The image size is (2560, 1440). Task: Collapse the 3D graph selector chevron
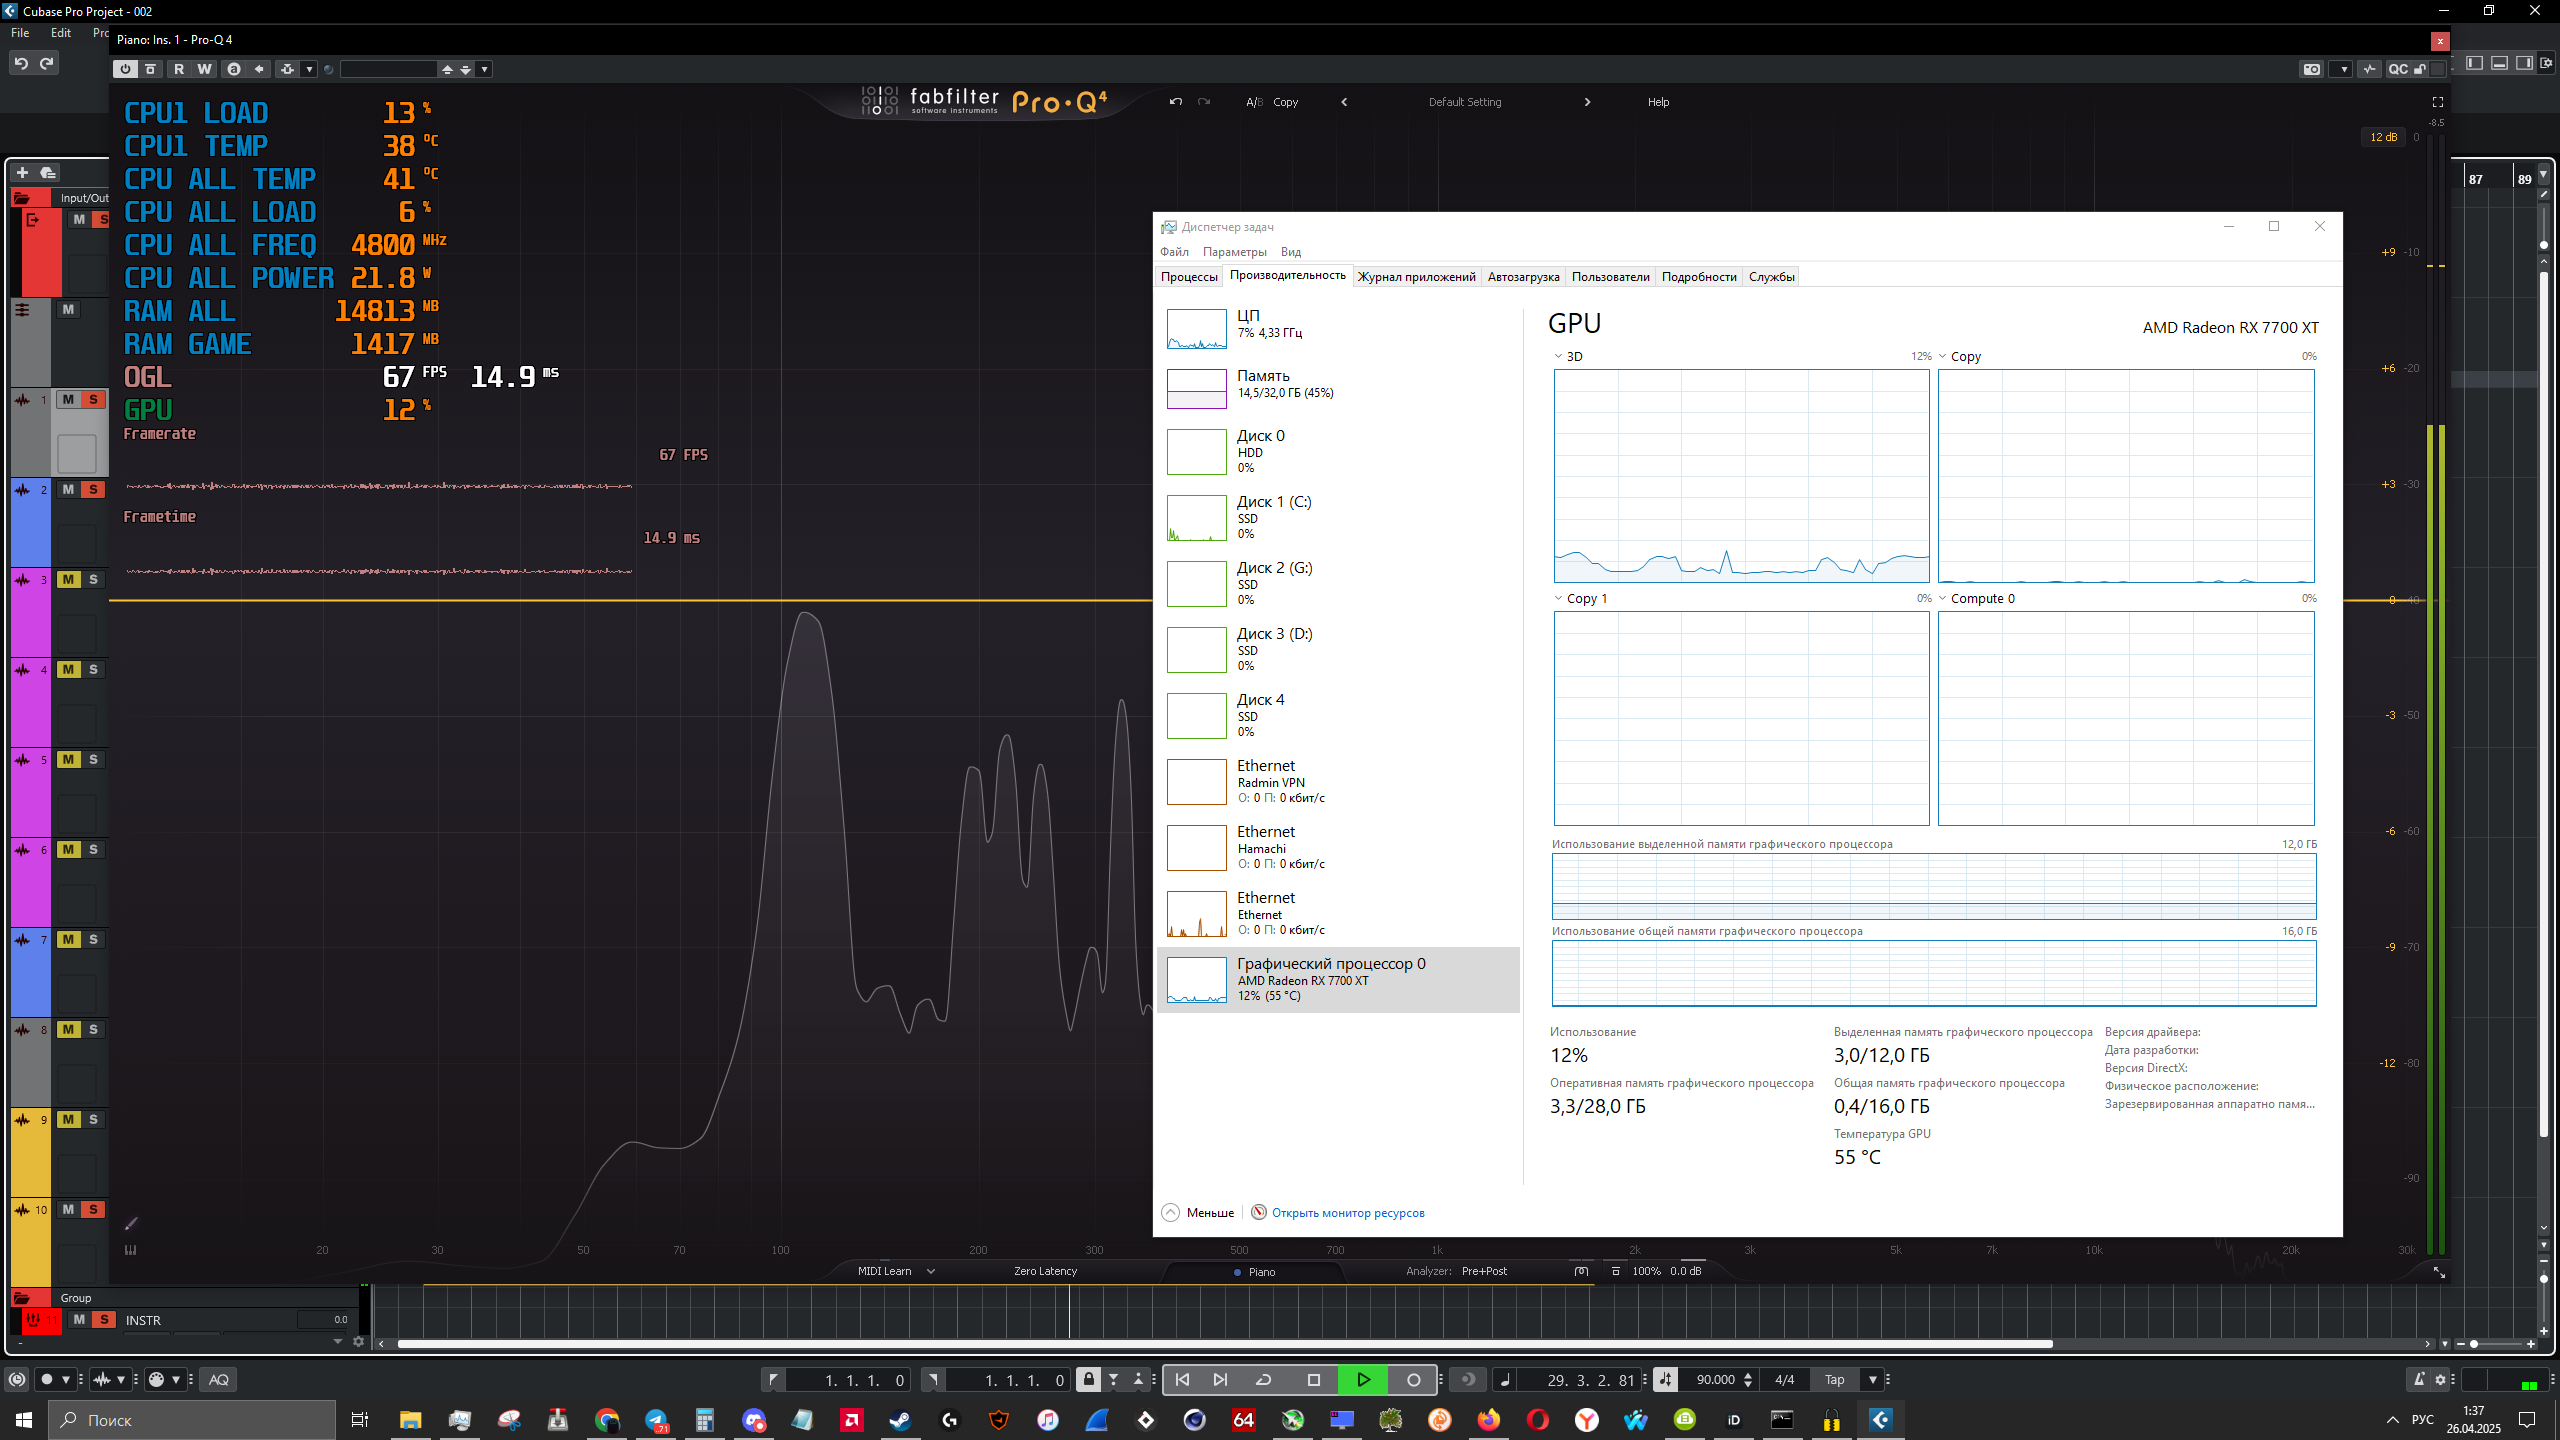[1558, 357]
